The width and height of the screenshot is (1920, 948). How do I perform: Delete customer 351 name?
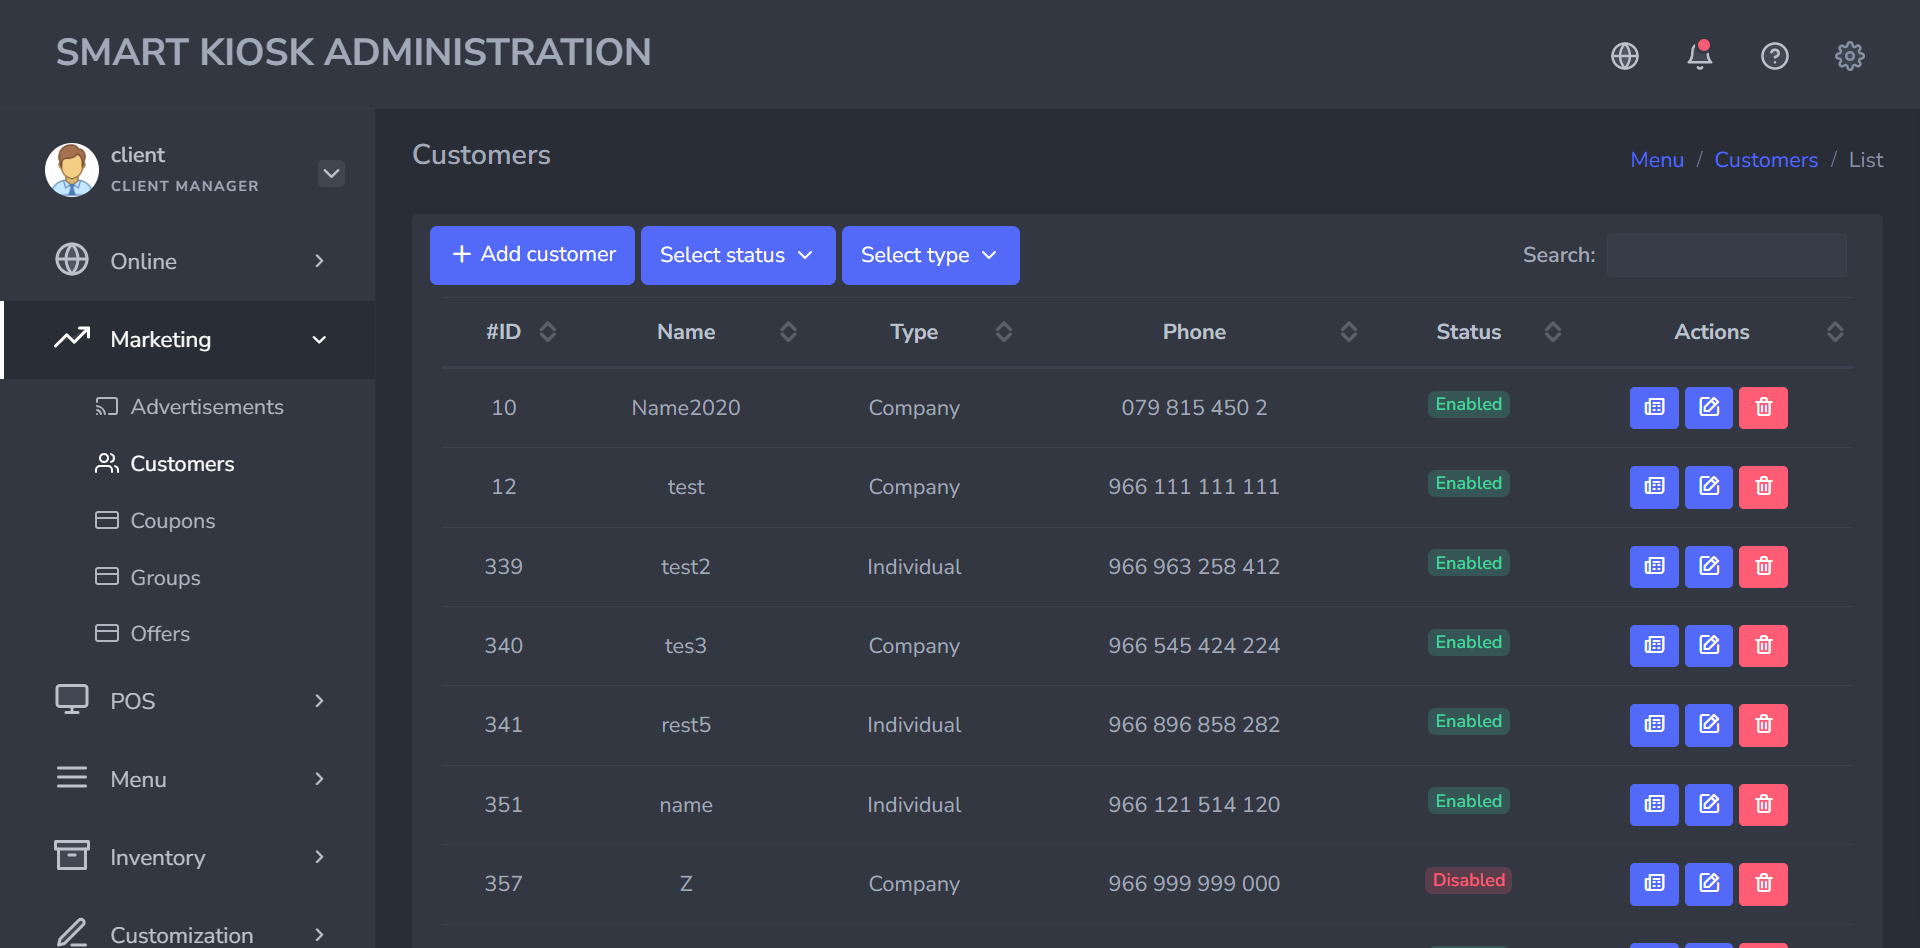pos(1763,805)
